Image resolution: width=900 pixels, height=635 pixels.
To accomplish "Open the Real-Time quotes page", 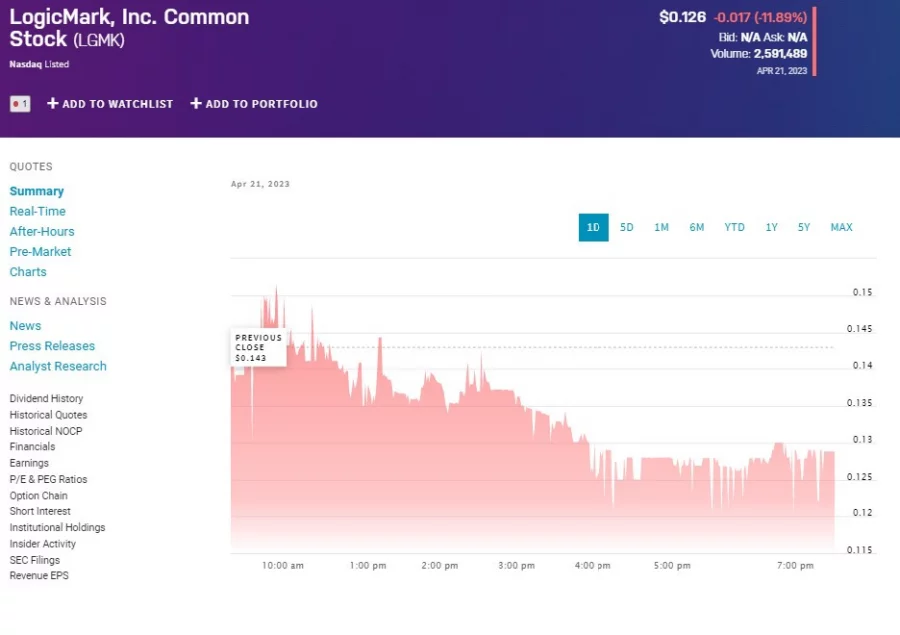I will (x=38, y=211).
